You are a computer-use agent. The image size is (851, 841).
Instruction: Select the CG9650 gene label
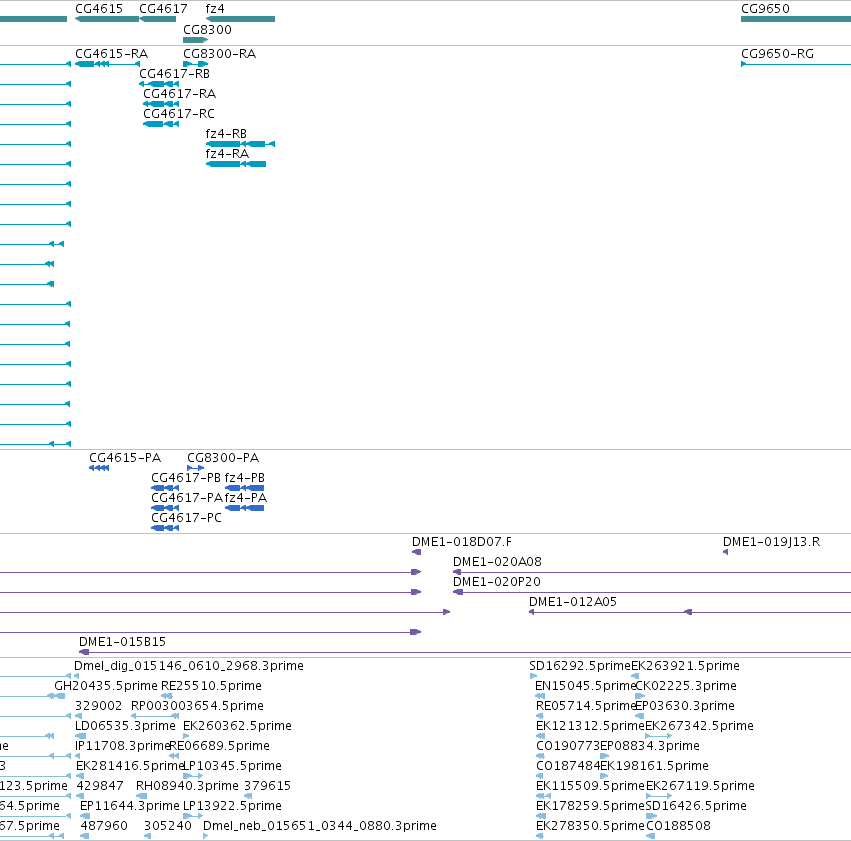(x=765, y=9)
